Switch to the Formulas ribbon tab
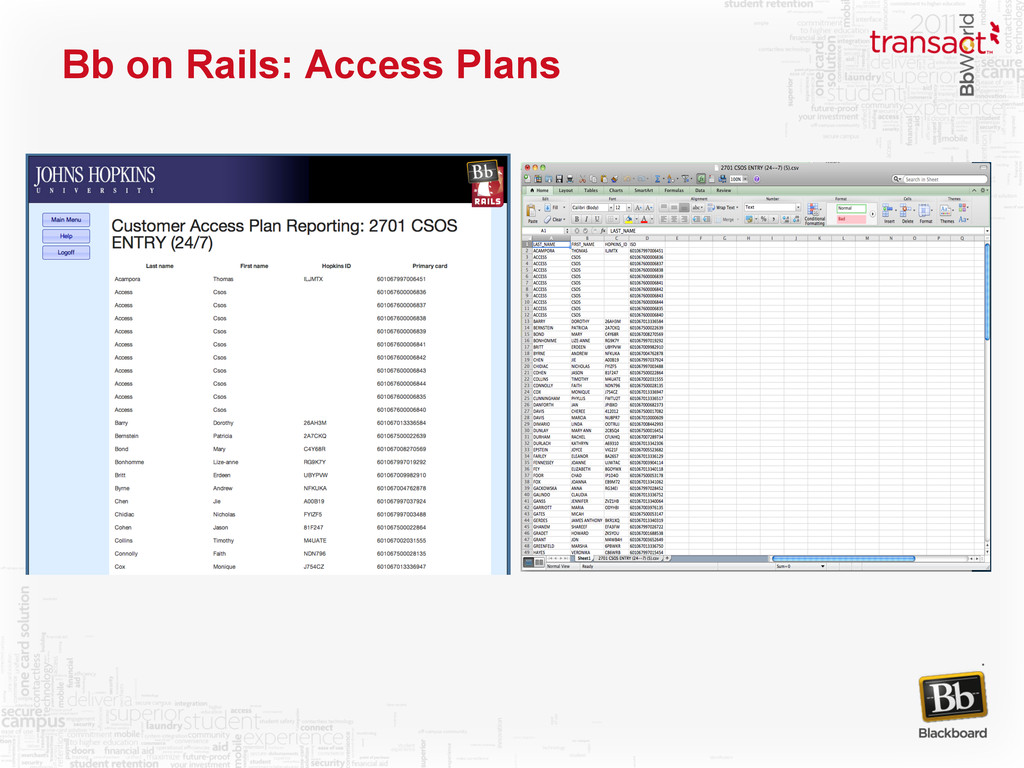 (x=674, y=190)
